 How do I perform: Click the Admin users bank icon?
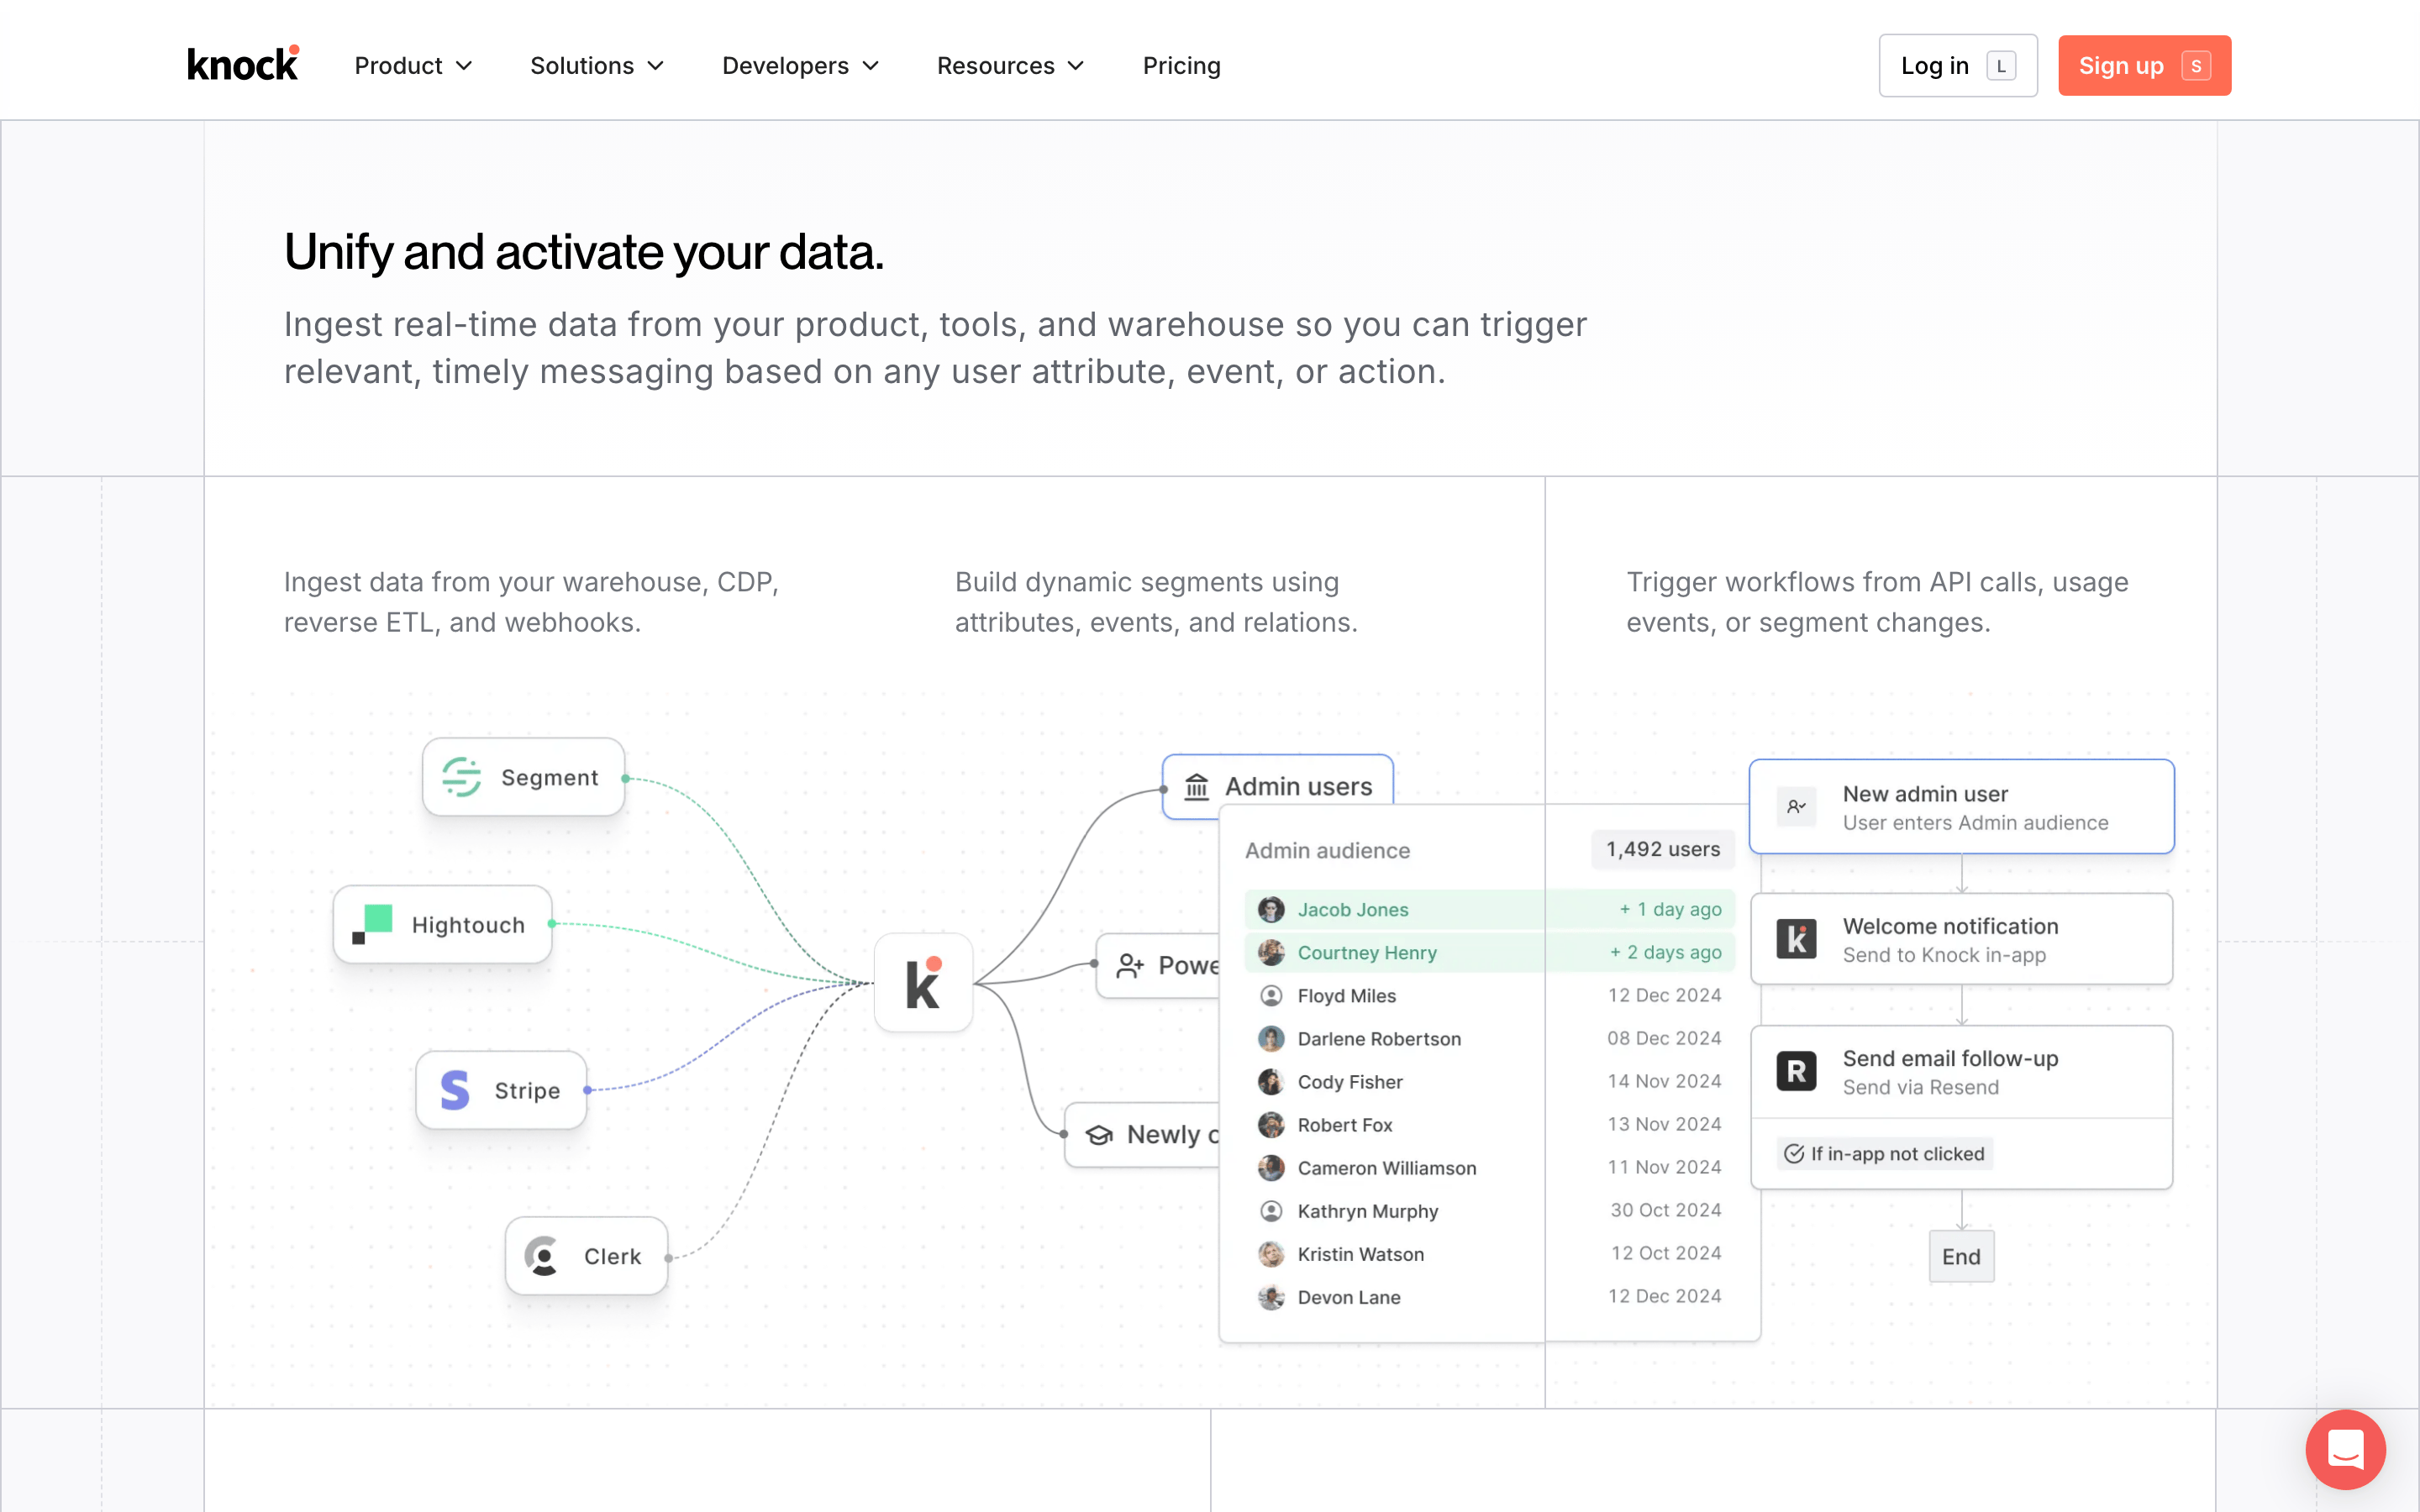(1197, 787)
